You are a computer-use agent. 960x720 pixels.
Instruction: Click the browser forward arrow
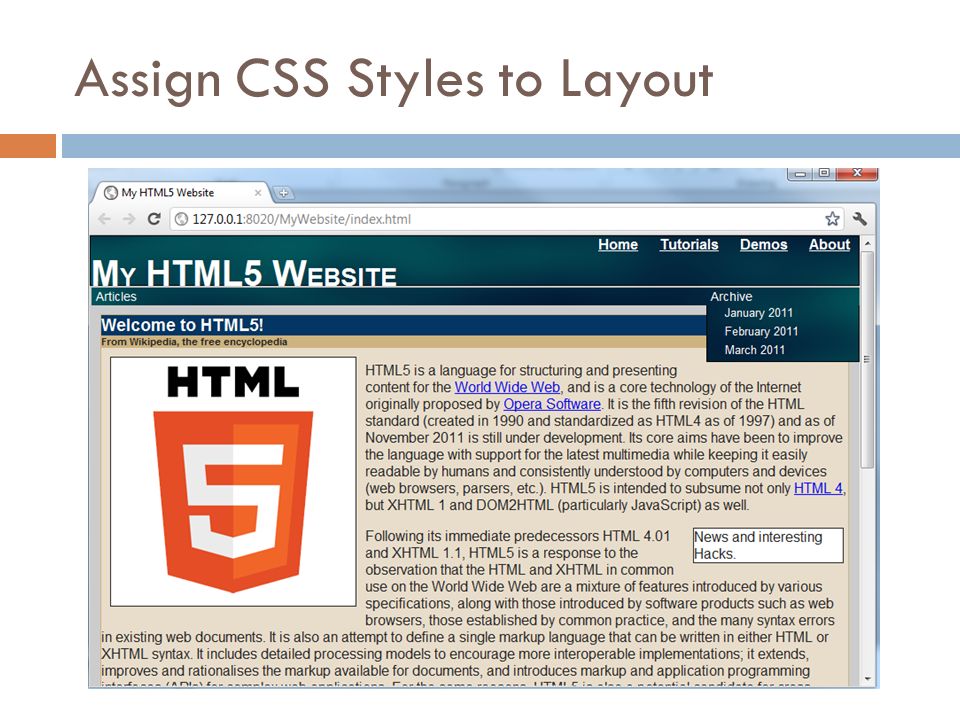(129, 219)
